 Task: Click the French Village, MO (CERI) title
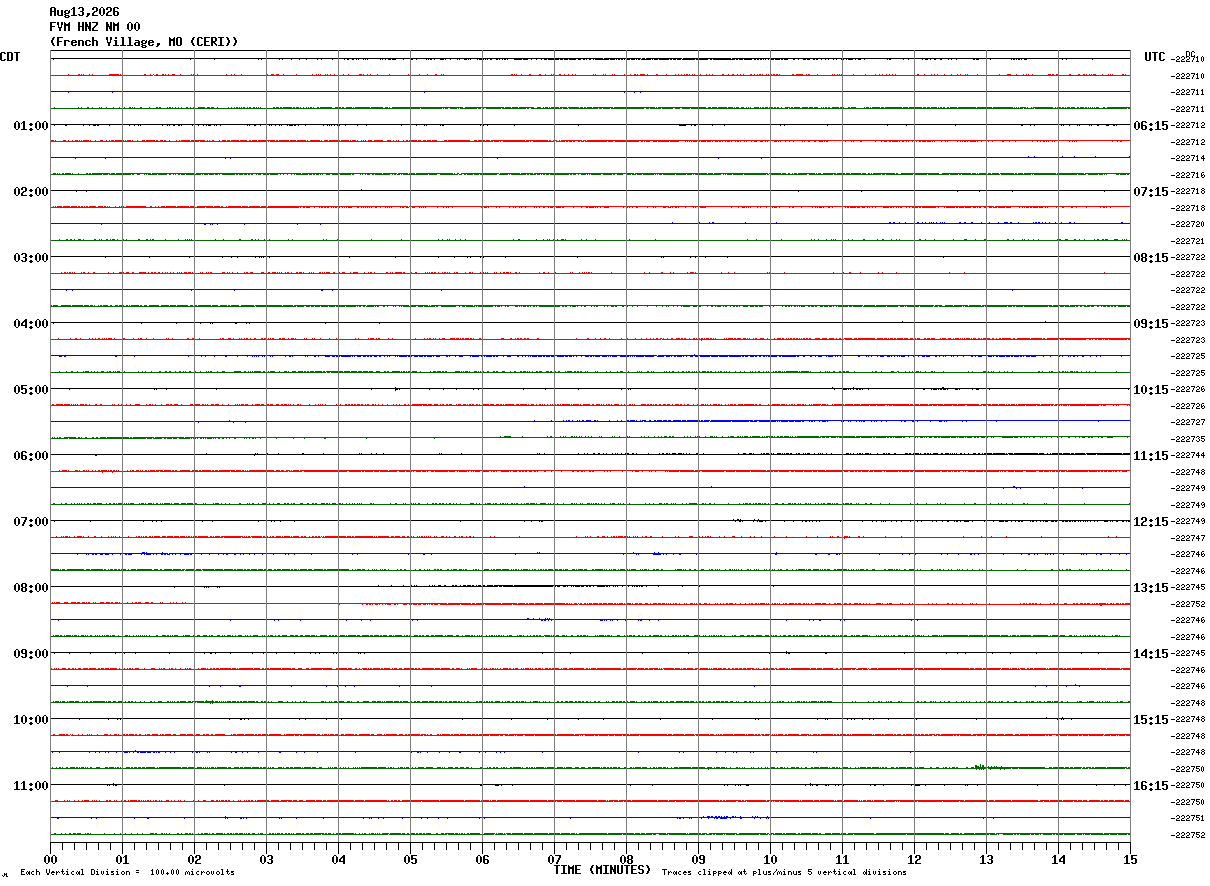point(144,42)
